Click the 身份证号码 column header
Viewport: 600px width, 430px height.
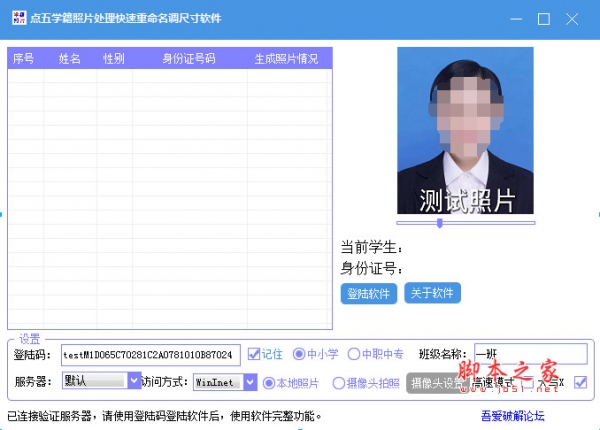click(189, 59)
